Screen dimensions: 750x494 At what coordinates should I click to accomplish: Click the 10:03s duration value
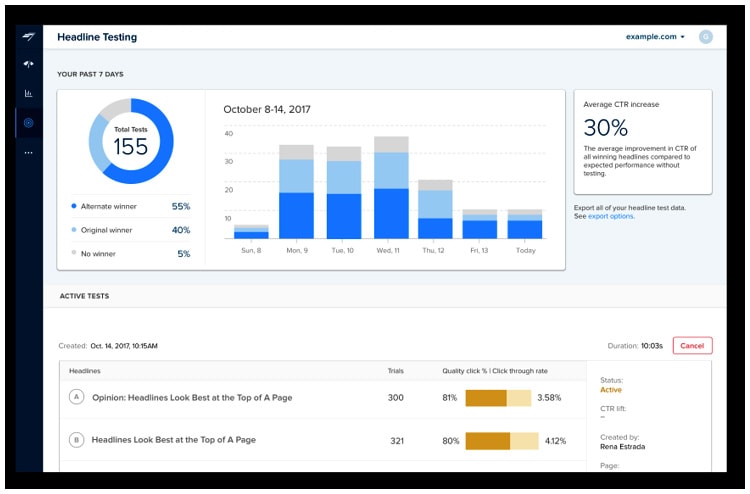coord(651,346)
